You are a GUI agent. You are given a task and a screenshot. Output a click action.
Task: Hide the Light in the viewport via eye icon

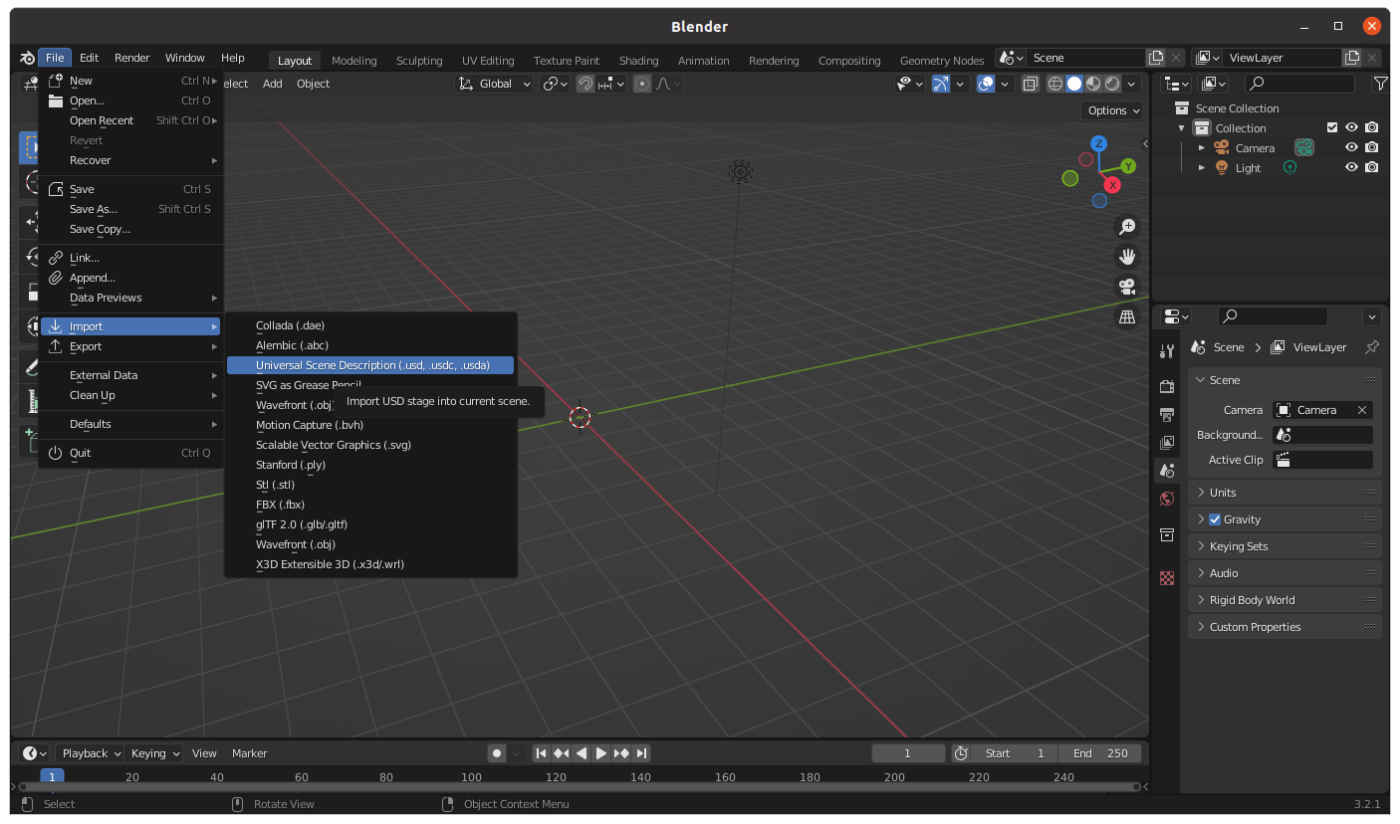click(x=1351, y=168)
